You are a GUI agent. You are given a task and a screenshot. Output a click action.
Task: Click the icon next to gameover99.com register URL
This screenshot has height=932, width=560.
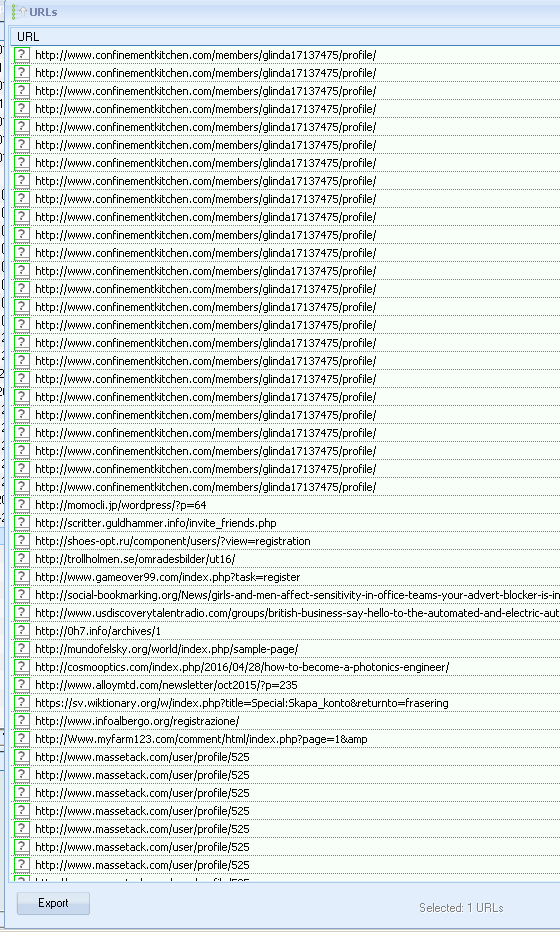[22, 577]
